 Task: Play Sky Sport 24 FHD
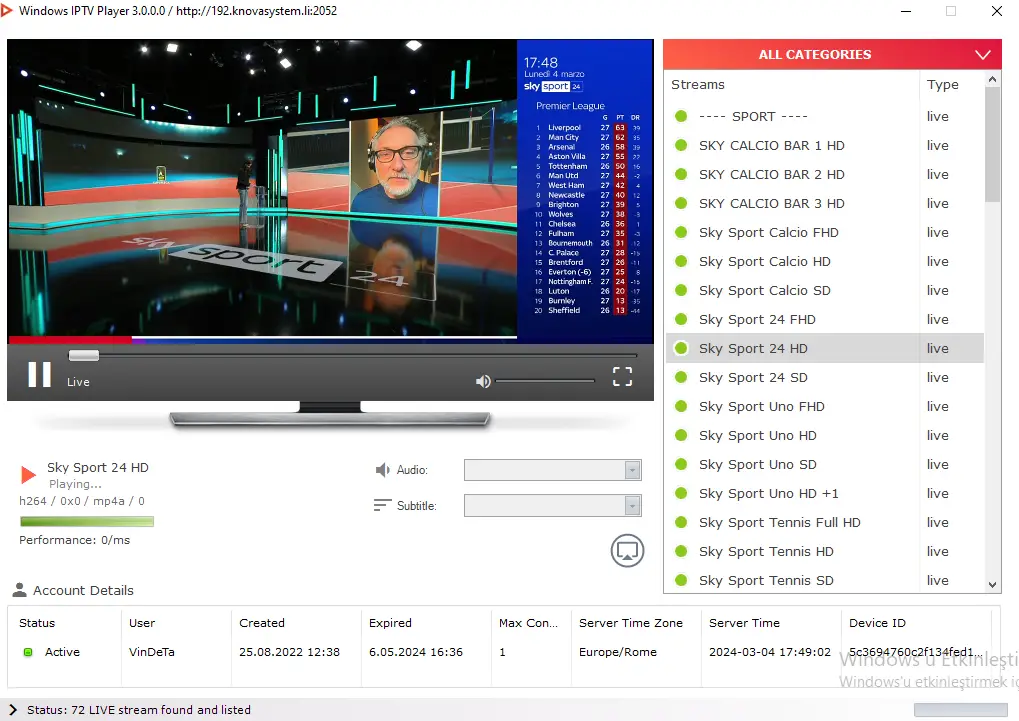pos(824,319)
